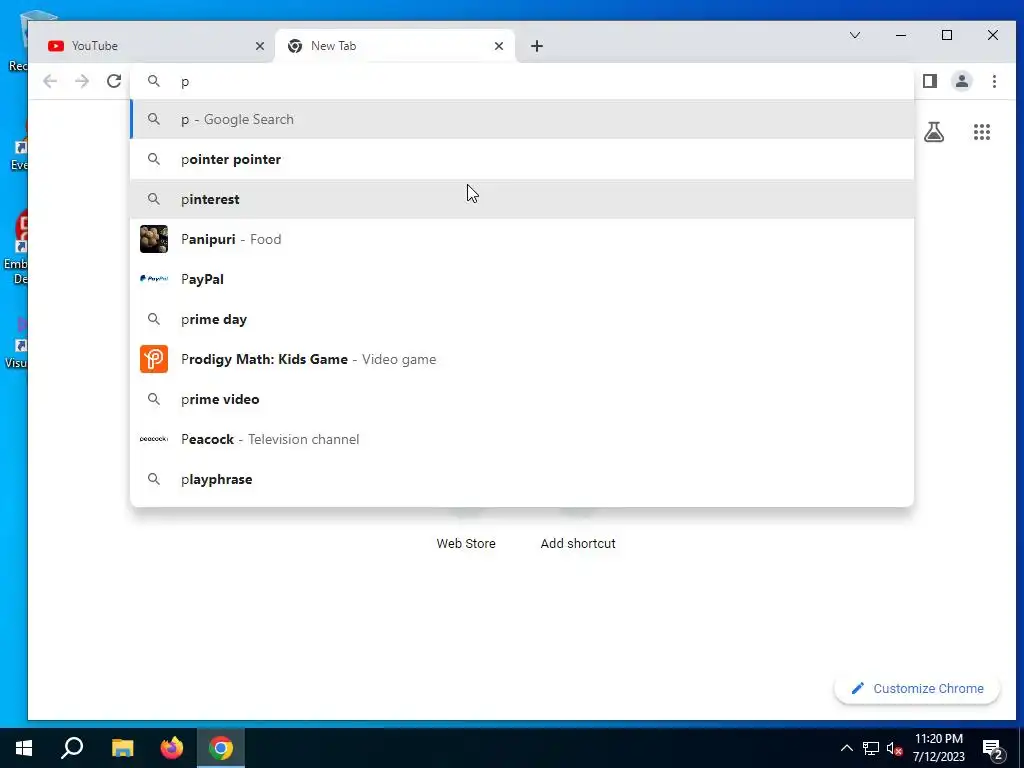Expand the tab search chevron
The height and width of the screenshot is (768, 1024).
pyautogui.click(x=855, y=35)
